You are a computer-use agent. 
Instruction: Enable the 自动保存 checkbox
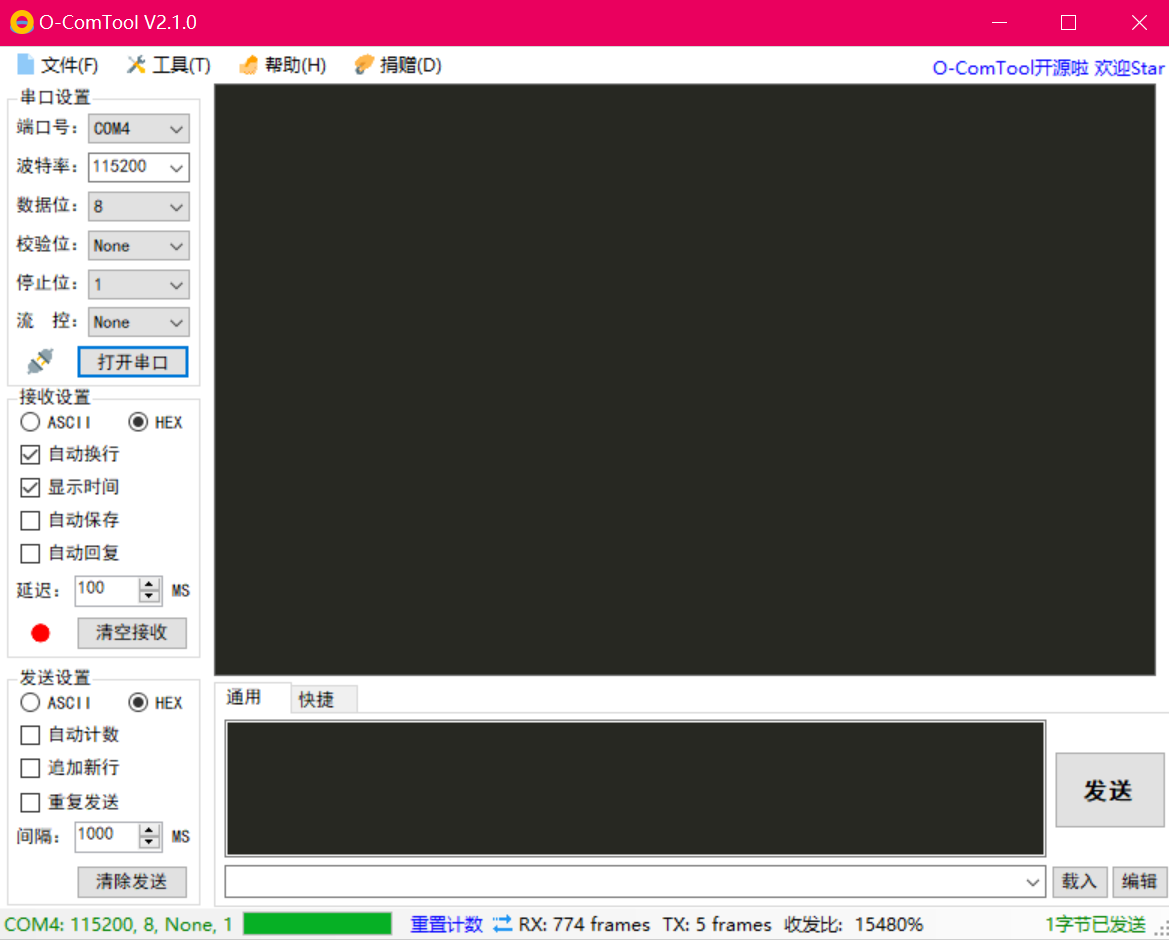coord(30,520)
